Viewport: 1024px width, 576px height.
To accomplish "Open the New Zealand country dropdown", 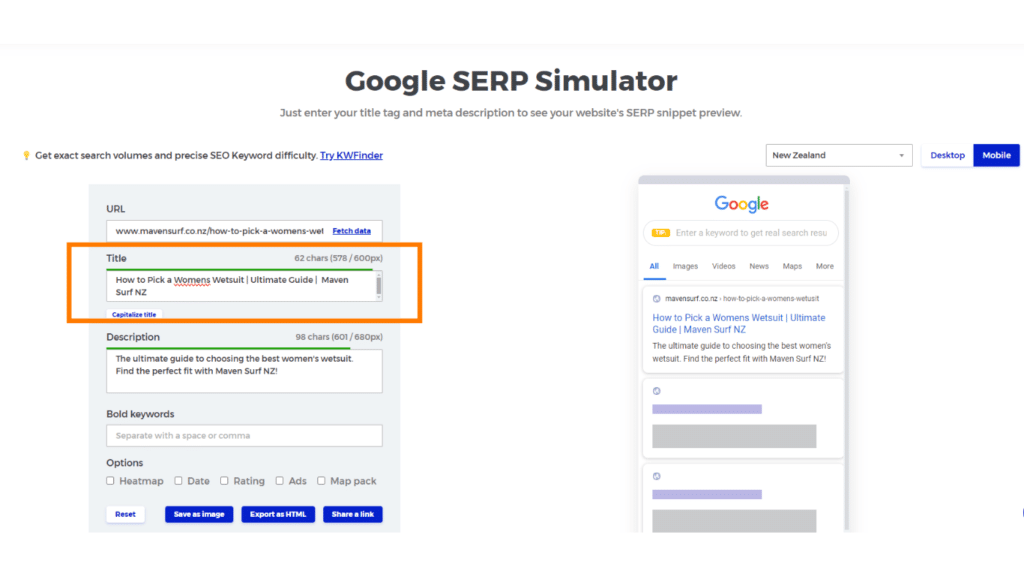I will coord(839,155).
